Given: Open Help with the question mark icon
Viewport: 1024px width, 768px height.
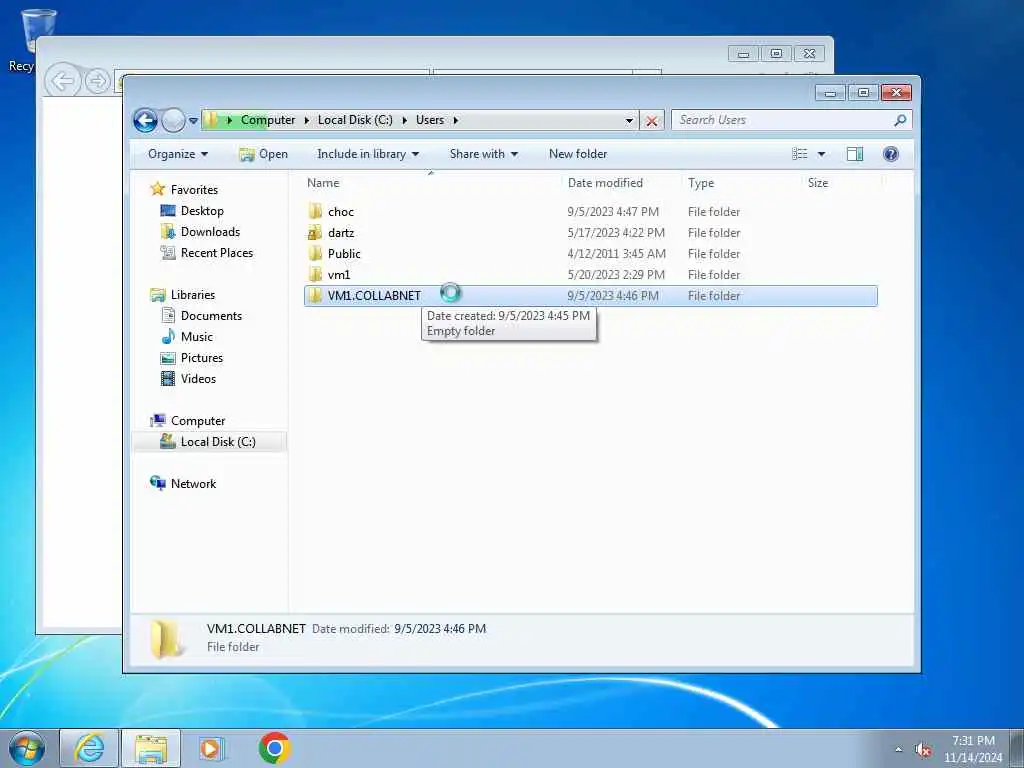Looking at the screenshot, I should [891, 154].
